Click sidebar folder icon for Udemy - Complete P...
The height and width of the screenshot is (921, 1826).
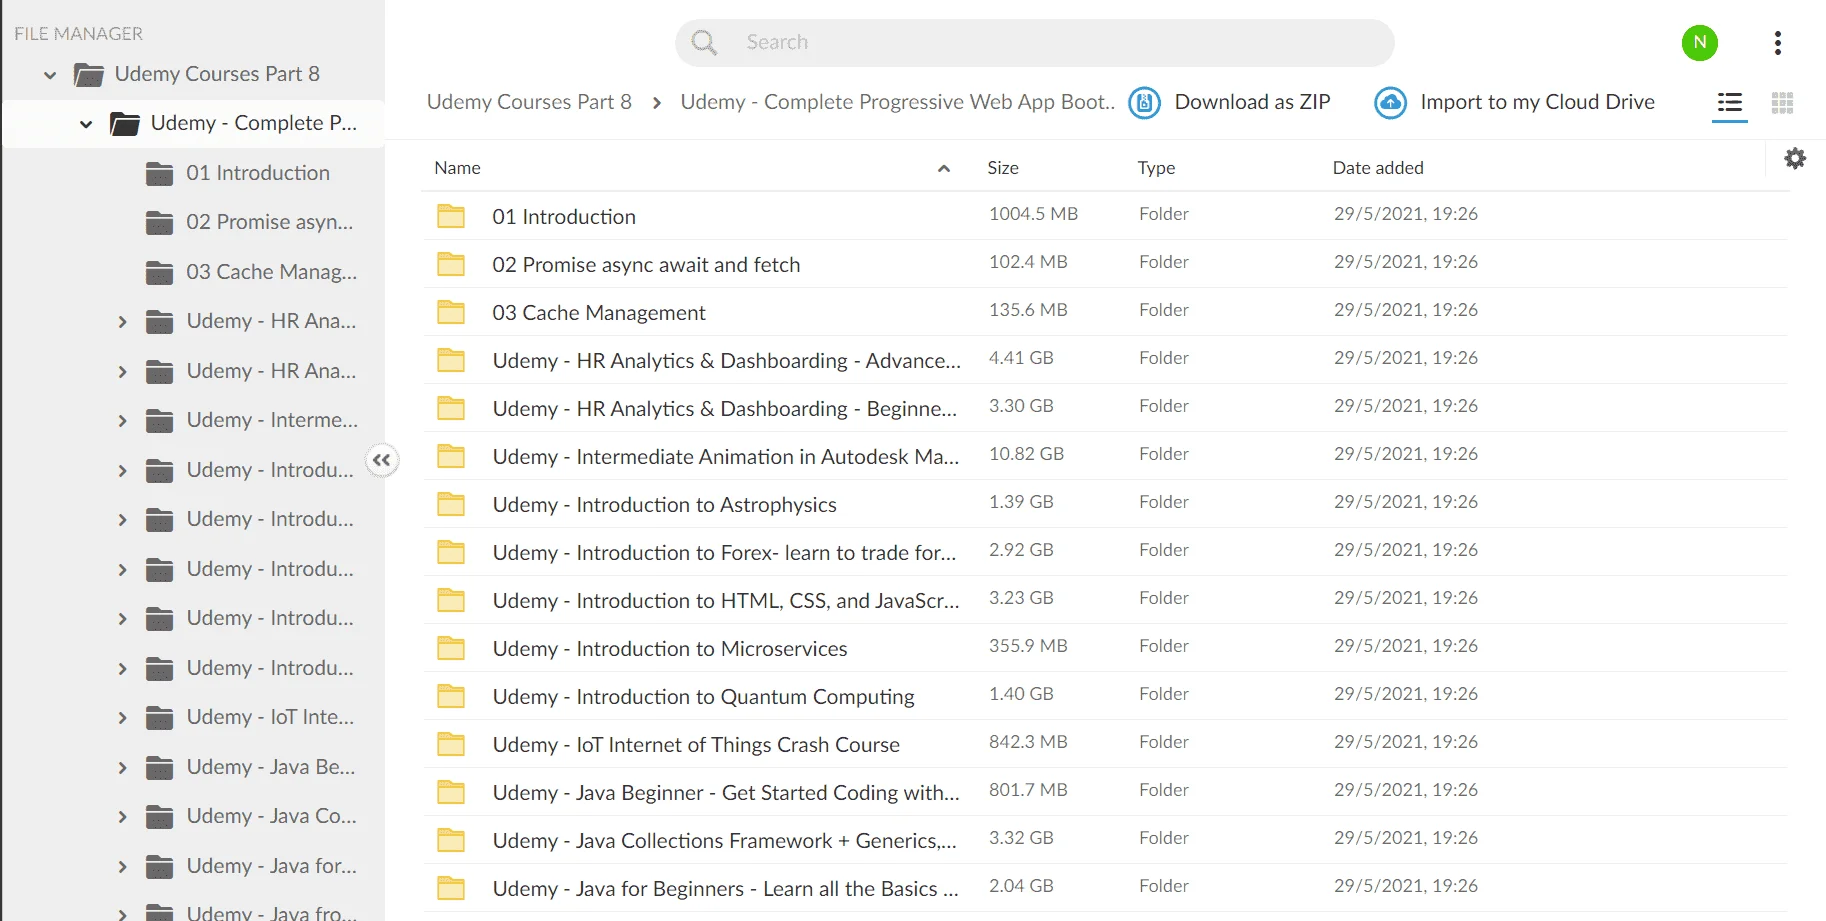pyautogui.click(x=125, y=123)
